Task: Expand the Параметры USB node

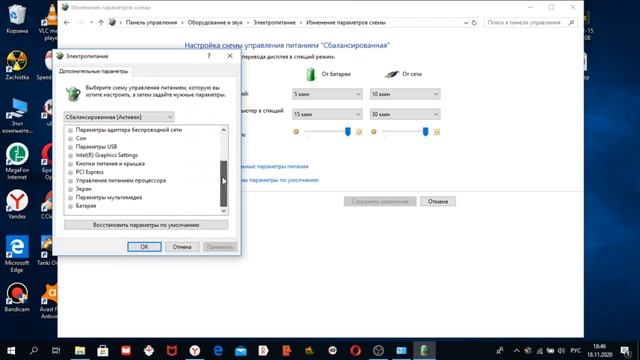Action: tap(71, 147)
